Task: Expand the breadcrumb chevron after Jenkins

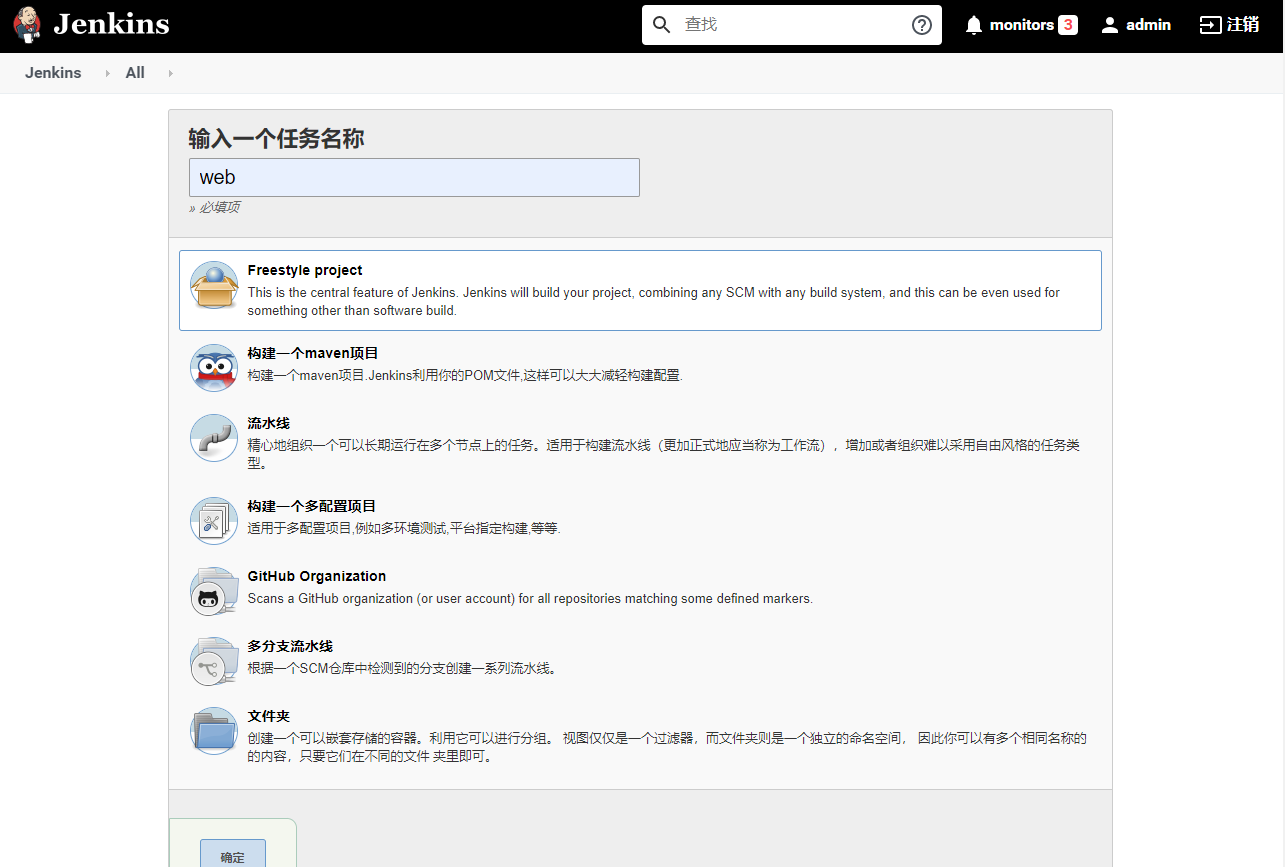Action: [x=106, y=72]
